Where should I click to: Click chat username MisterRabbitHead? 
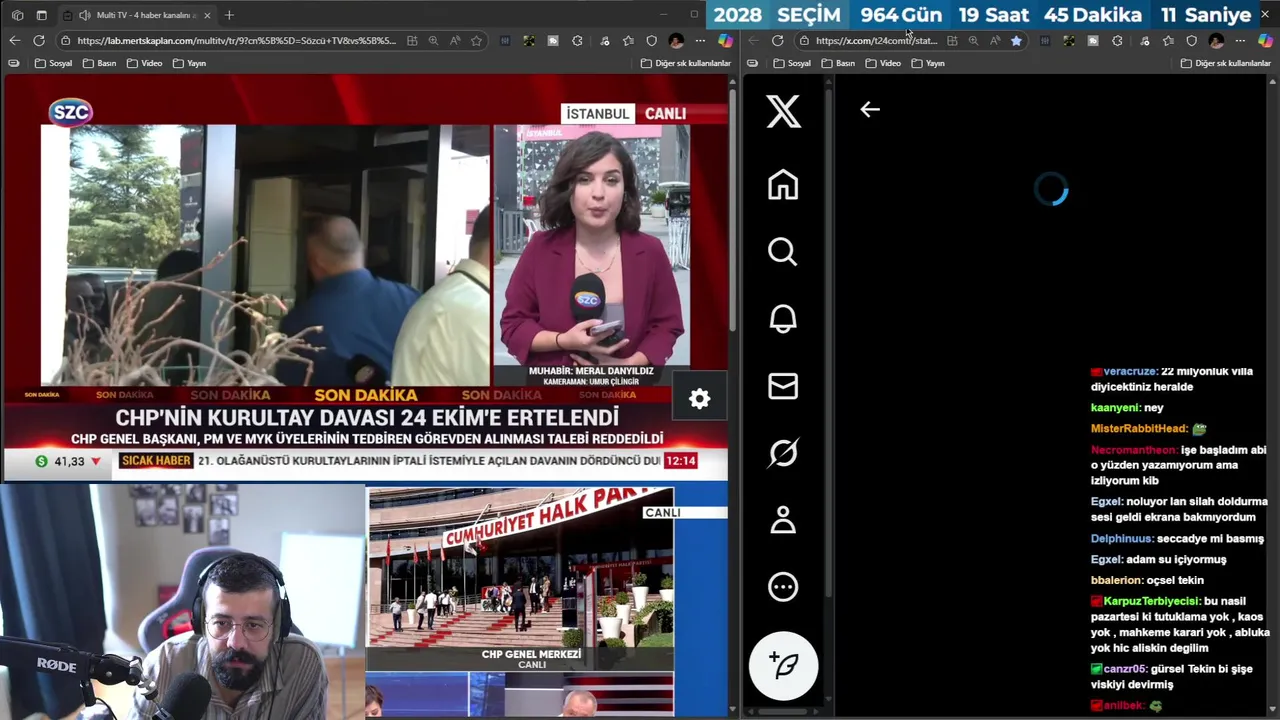pos(1138,429)
